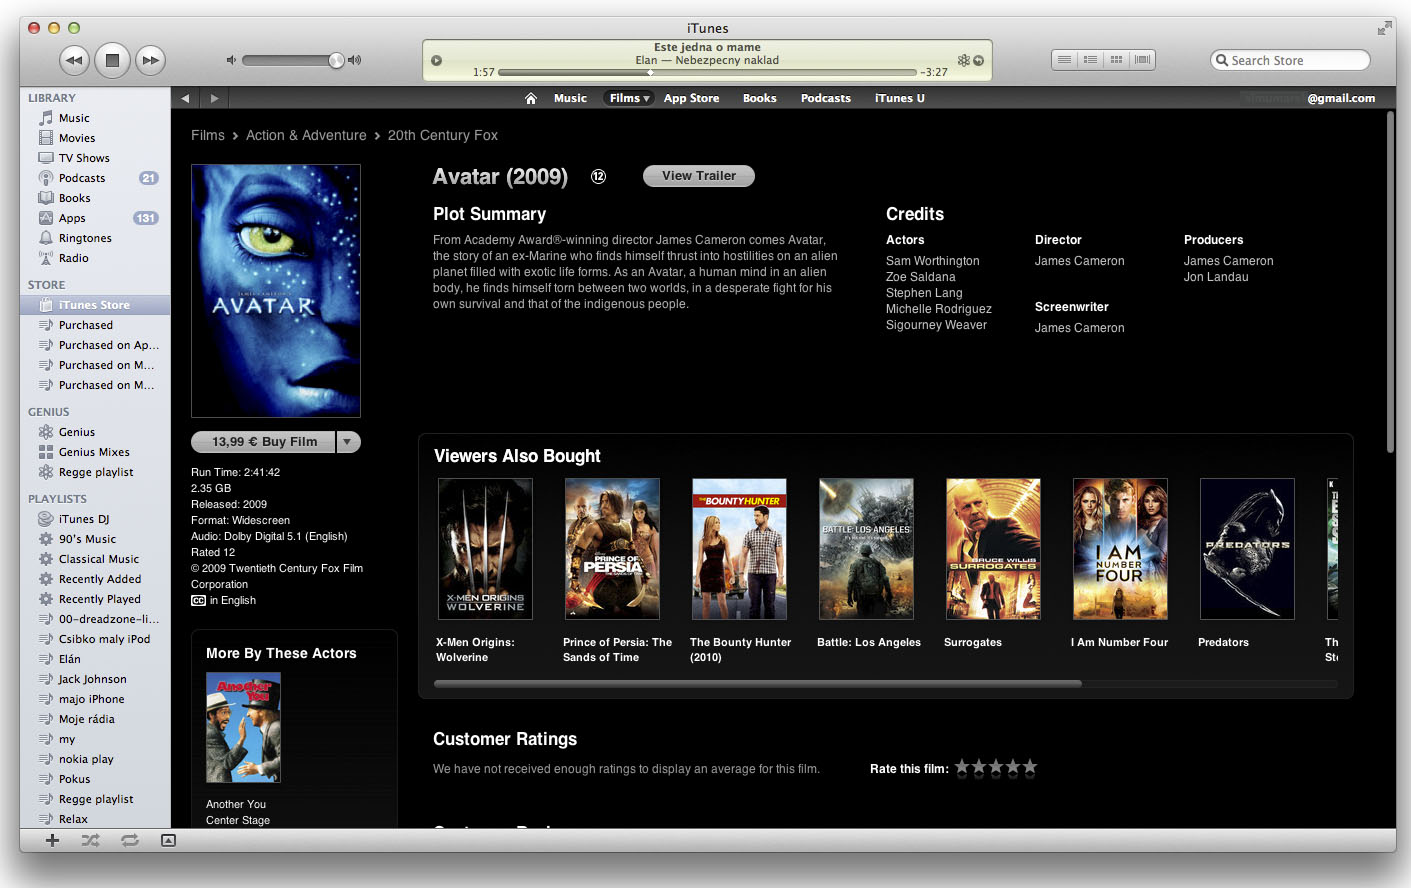Click the 20th Century Fox breadcrumb
This screenshot has height=888, width=1411.
pyautogui.click(x=443, y=135)
